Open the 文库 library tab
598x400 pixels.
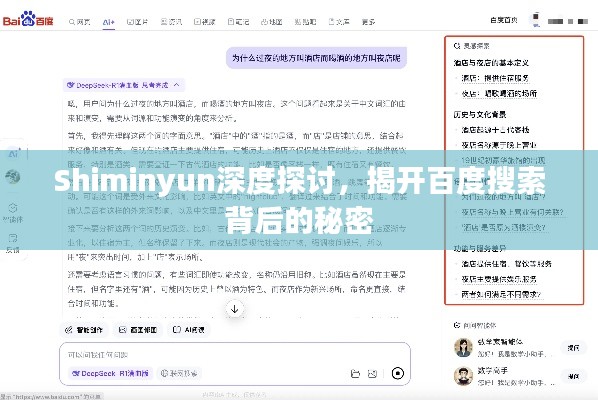339,22
